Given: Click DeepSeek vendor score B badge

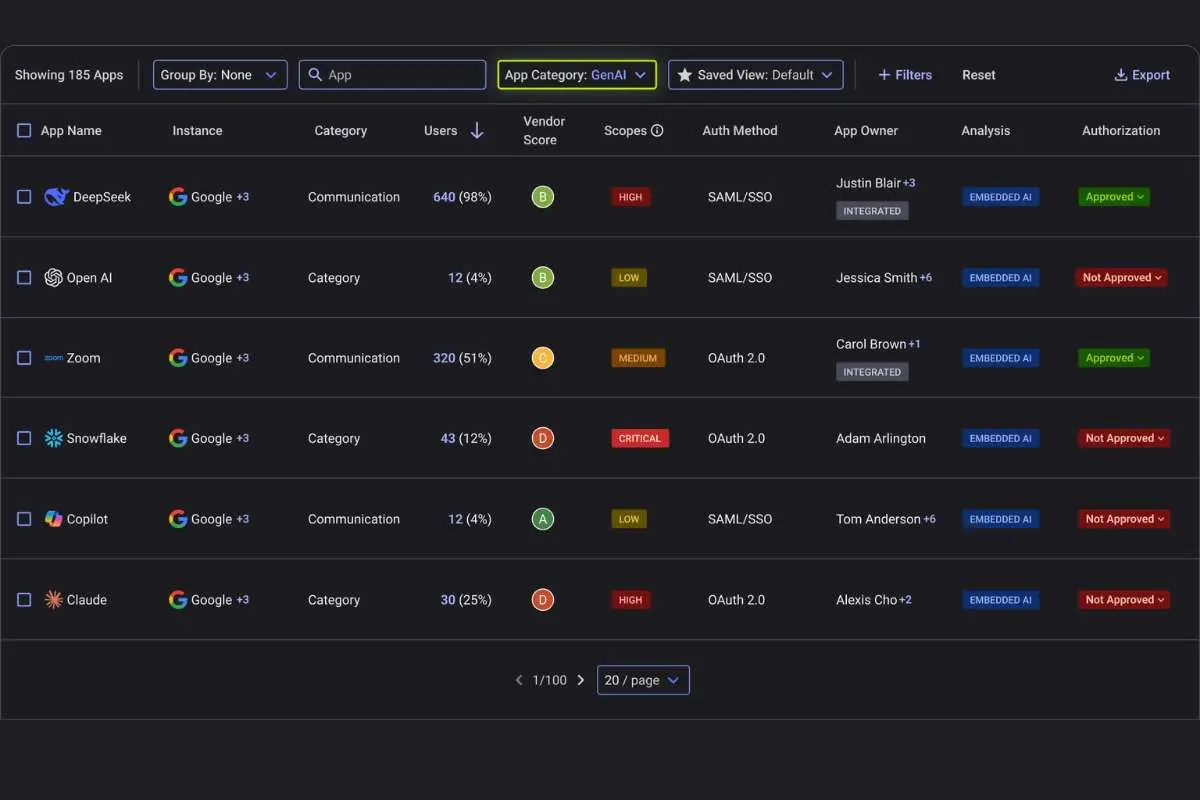Looking at the screenshot, I should (542, 197).
